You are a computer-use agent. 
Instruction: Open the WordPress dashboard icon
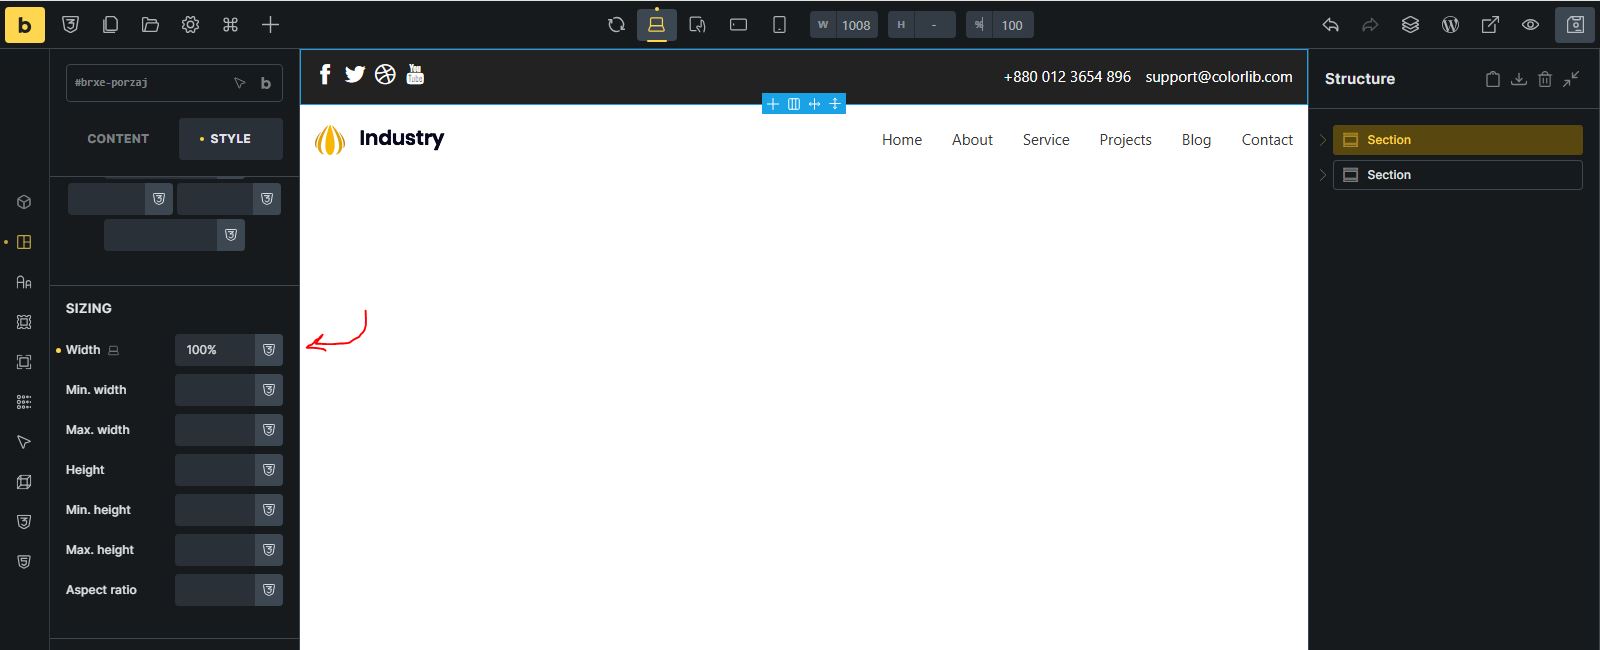pyautogui.click(x=1450, y=25)
